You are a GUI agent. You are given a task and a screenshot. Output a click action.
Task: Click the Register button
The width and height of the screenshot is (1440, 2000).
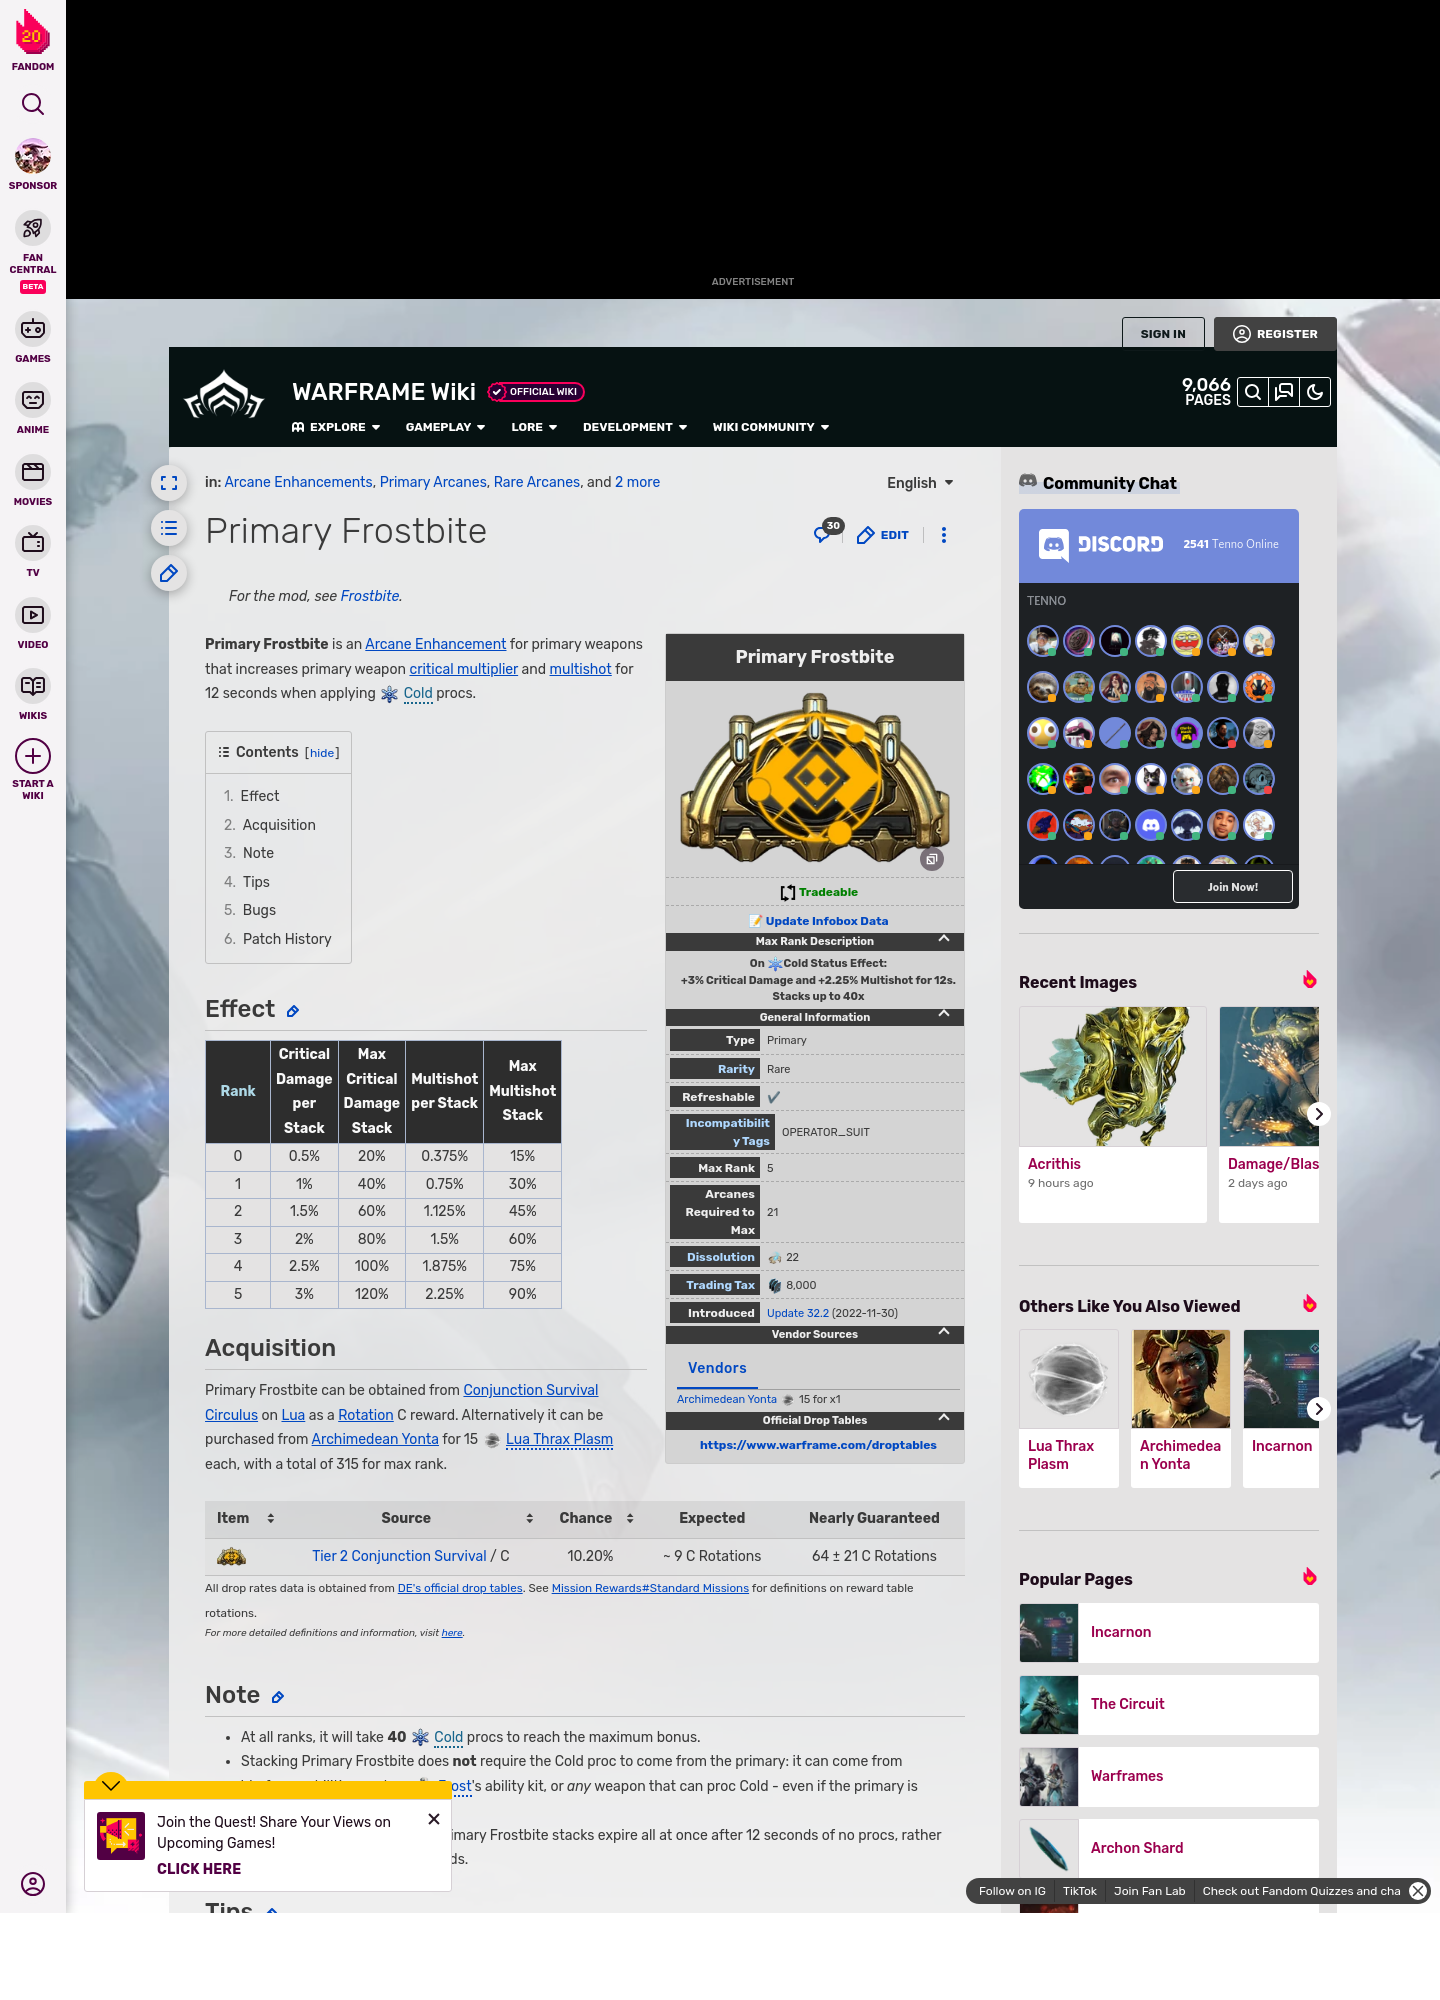pyautogui.click(x=1276, y=334)
